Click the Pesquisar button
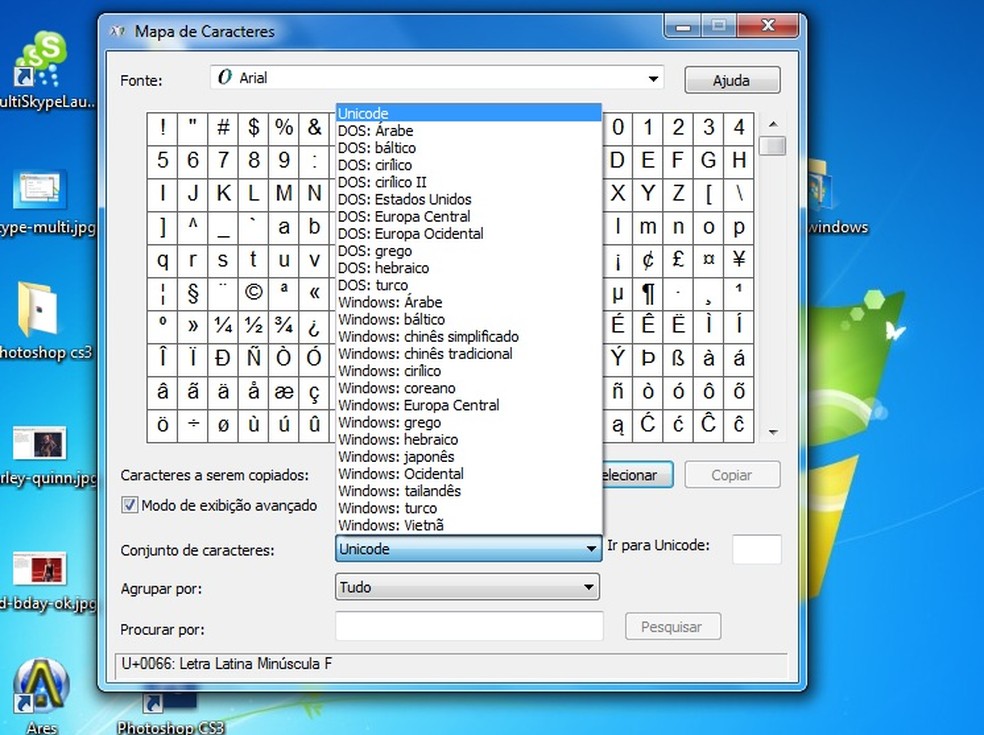Screen dimensions: 984x735 pos(672,626)
